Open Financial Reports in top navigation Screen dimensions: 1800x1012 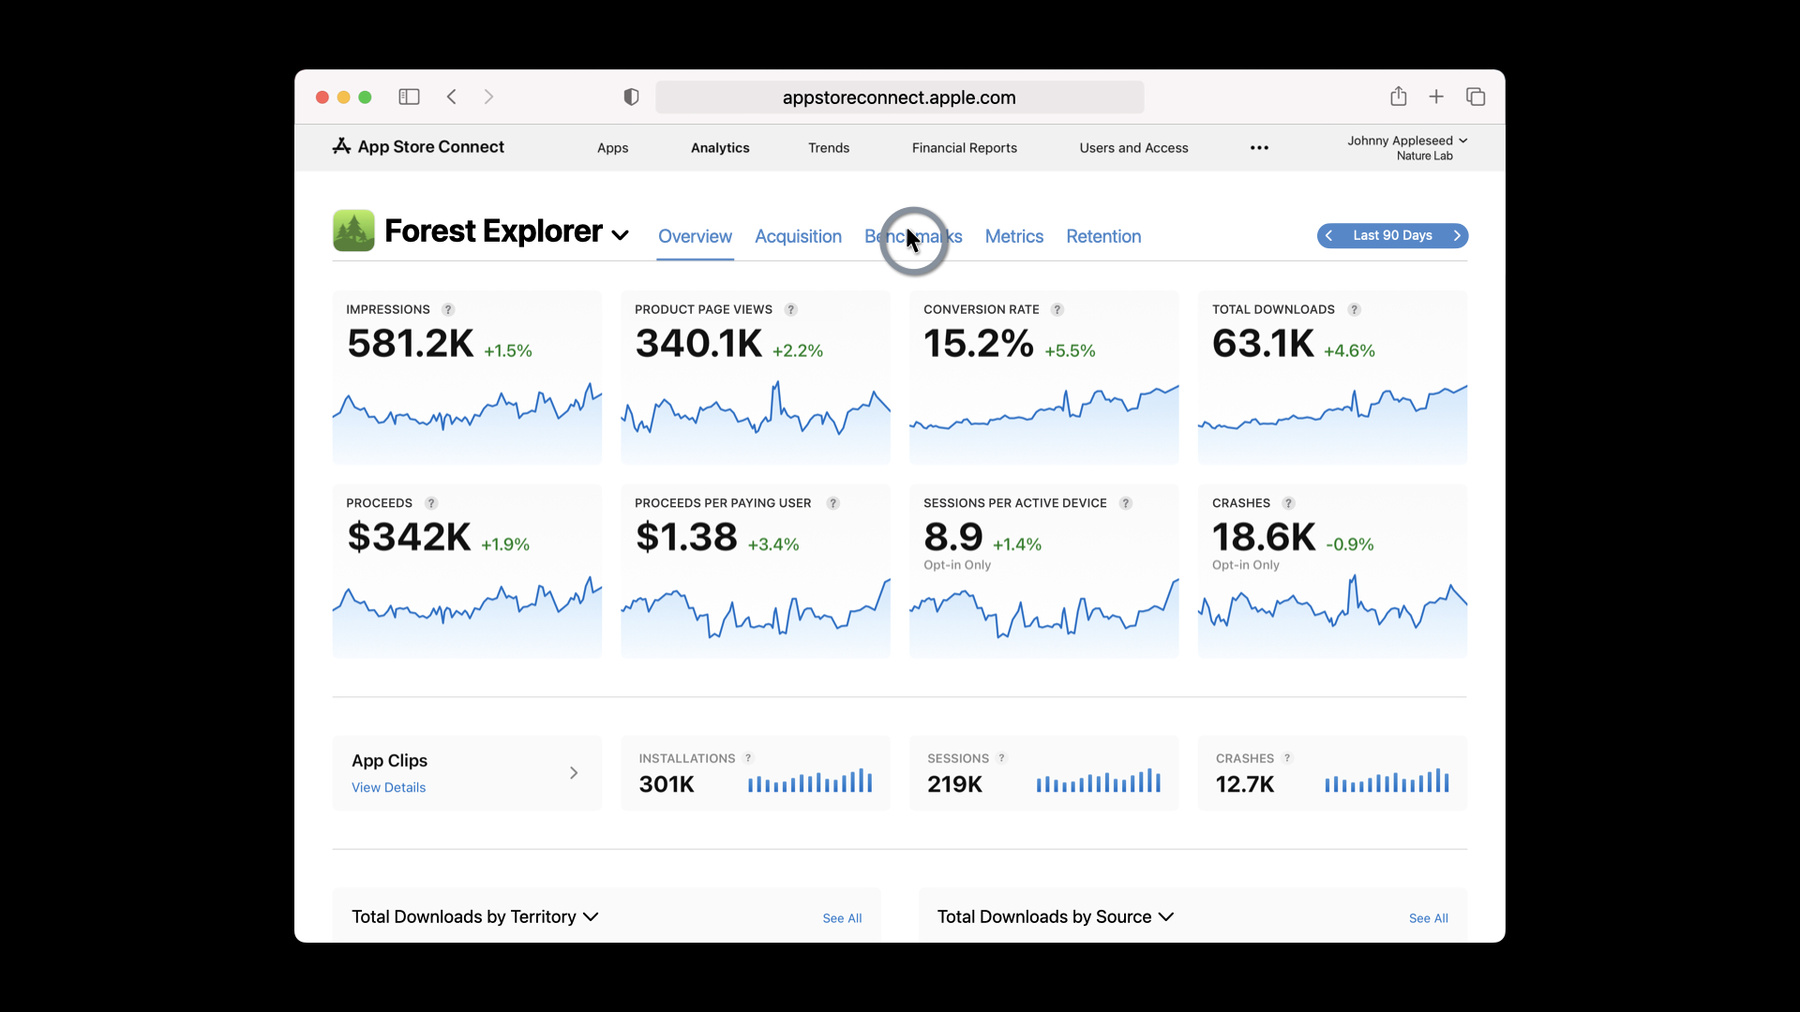pos(964,148)
